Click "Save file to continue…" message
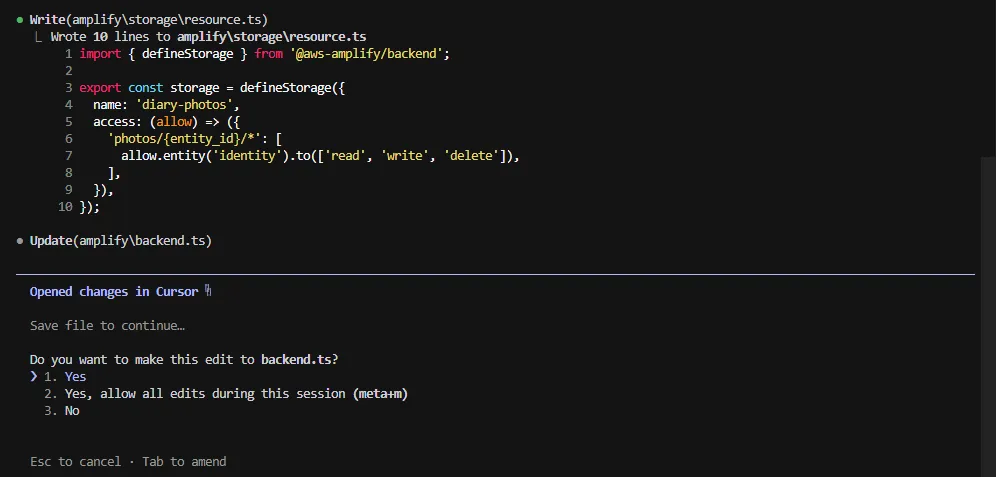 pos(107,326)
